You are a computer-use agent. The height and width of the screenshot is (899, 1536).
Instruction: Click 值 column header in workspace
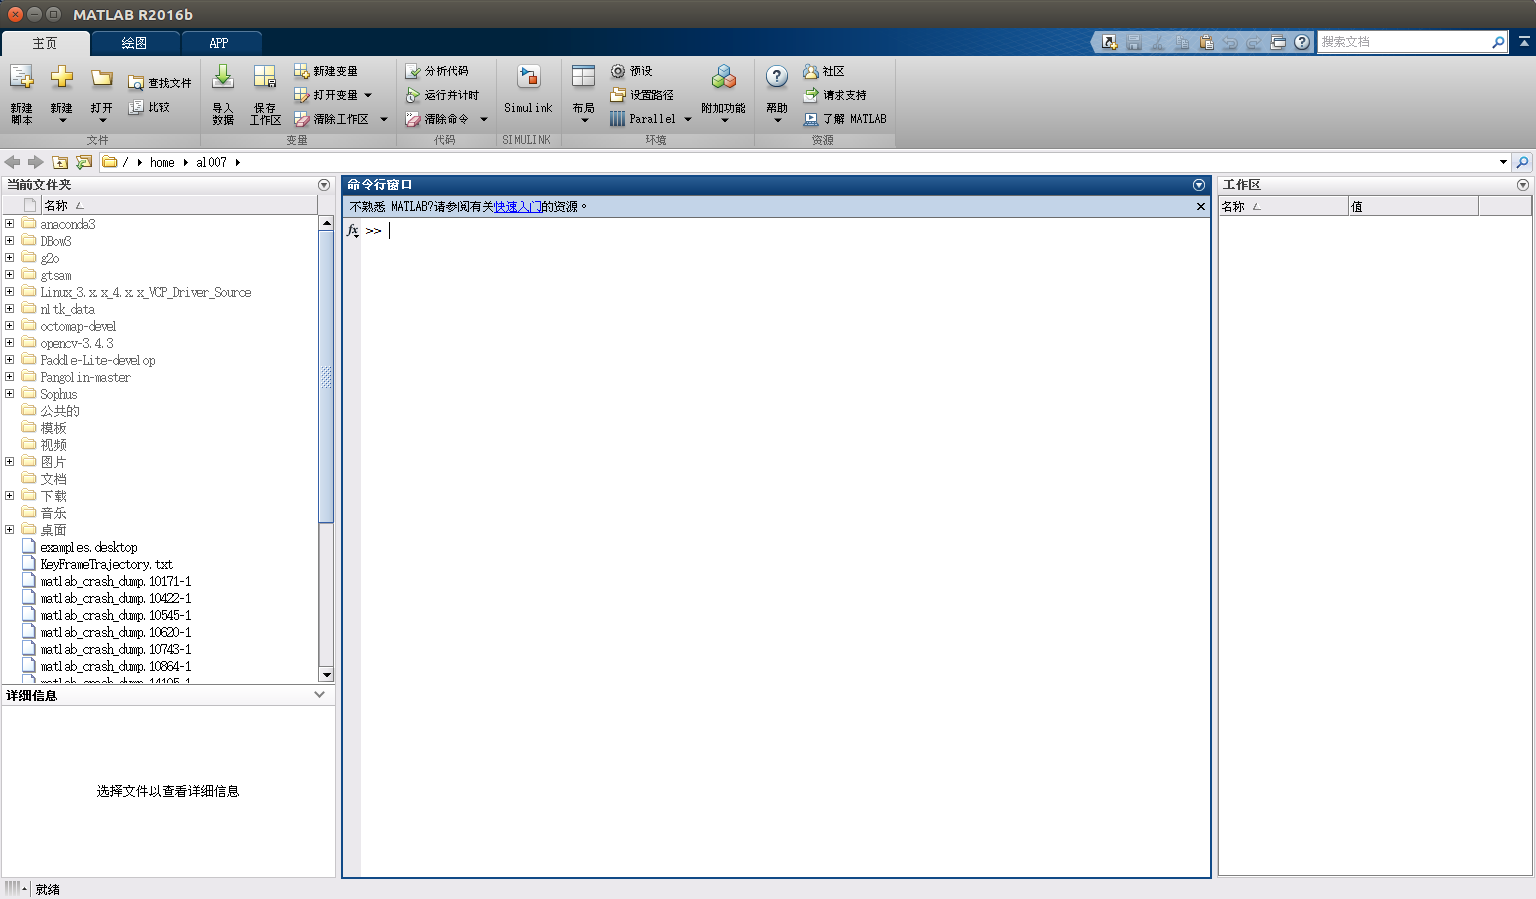click(x=1413, y=206)
